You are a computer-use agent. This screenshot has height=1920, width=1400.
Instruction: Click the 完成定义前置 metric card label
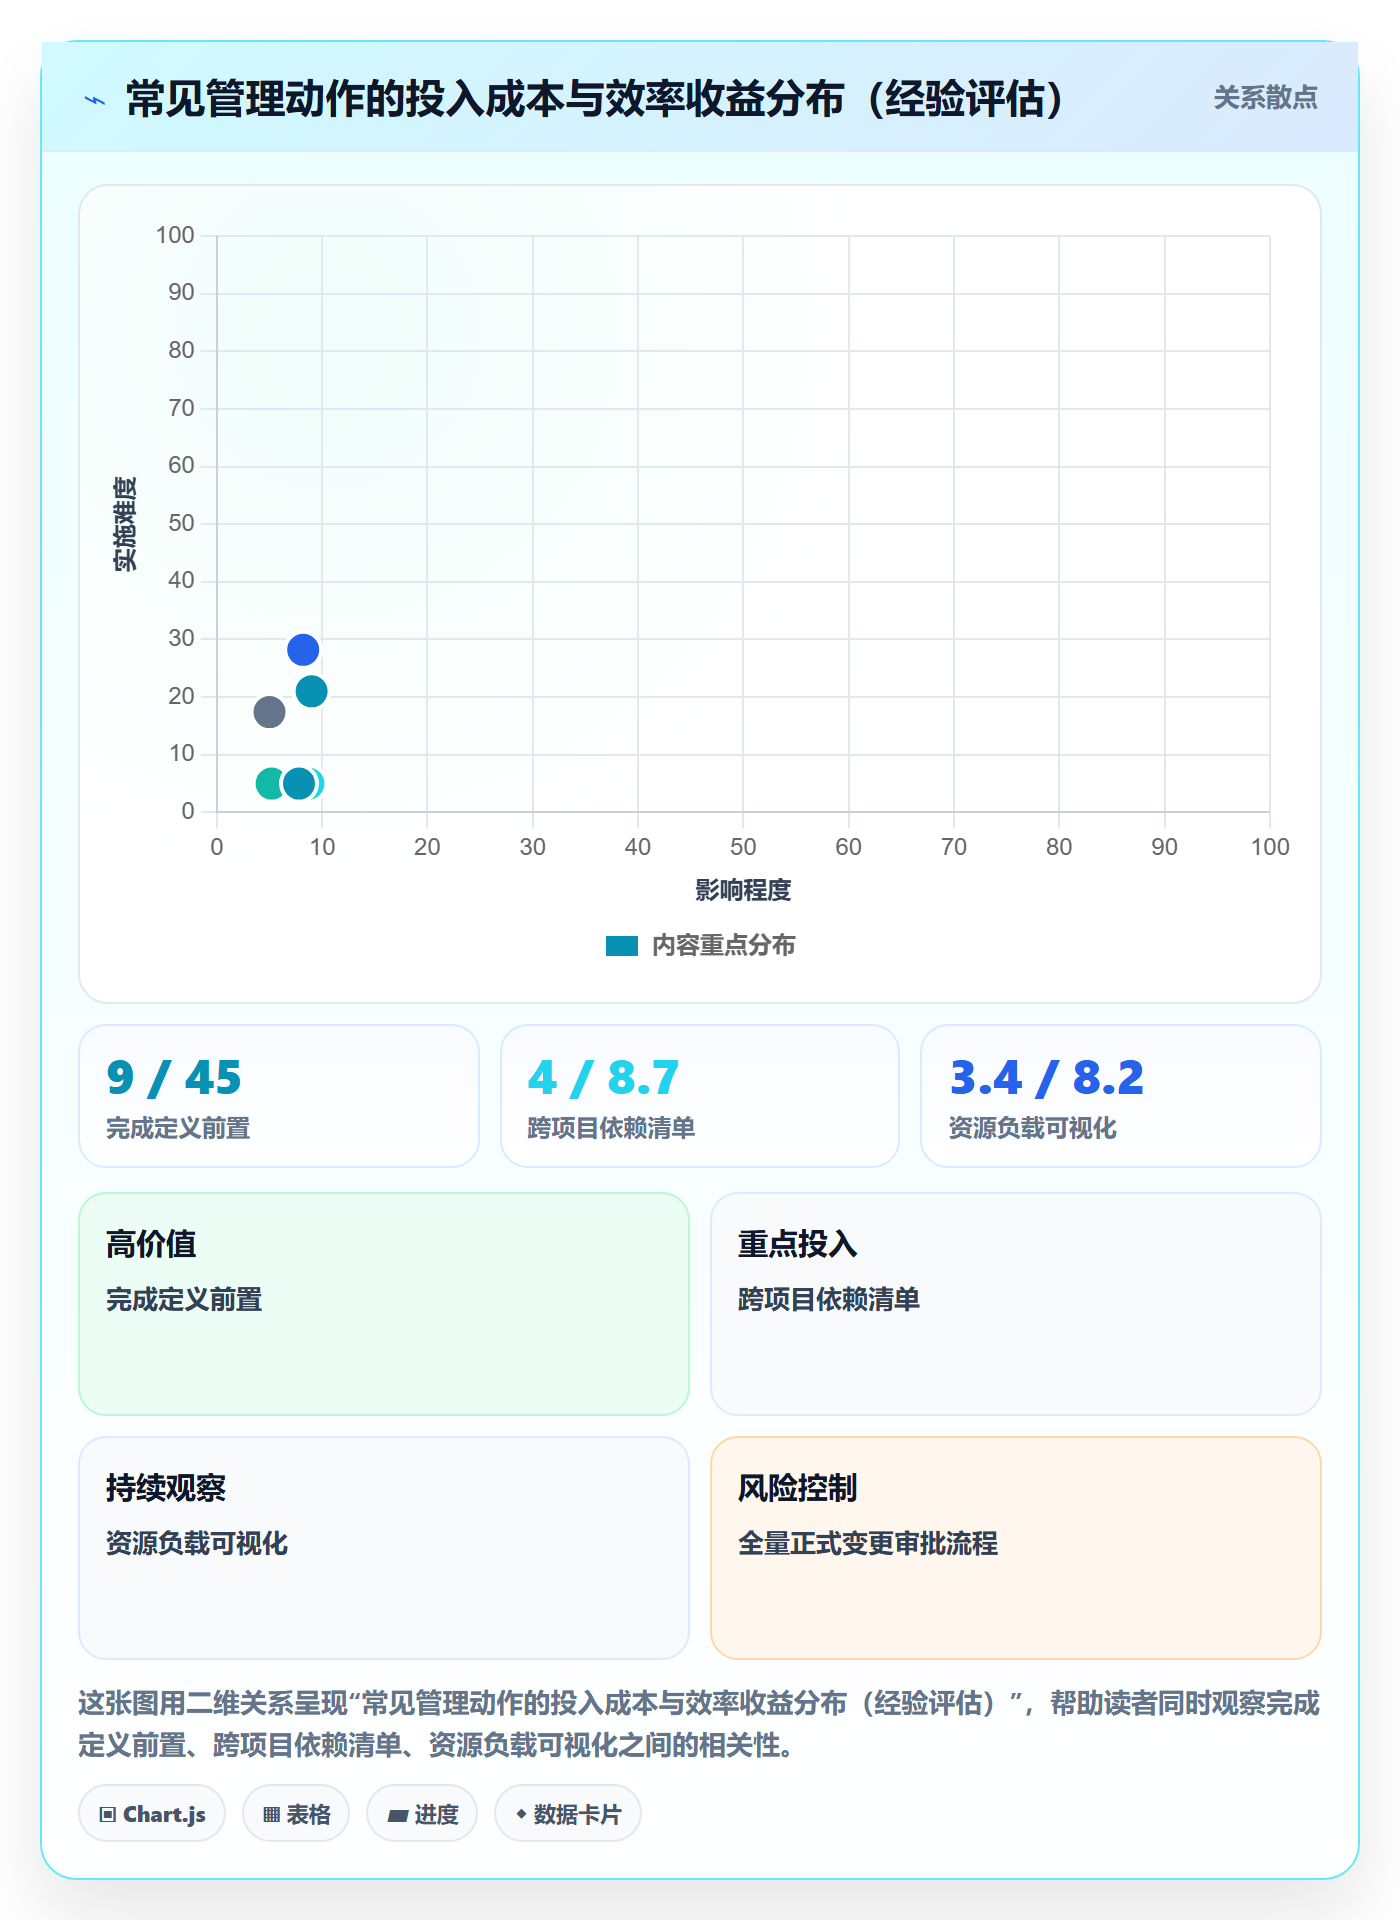coord(178,1129)
